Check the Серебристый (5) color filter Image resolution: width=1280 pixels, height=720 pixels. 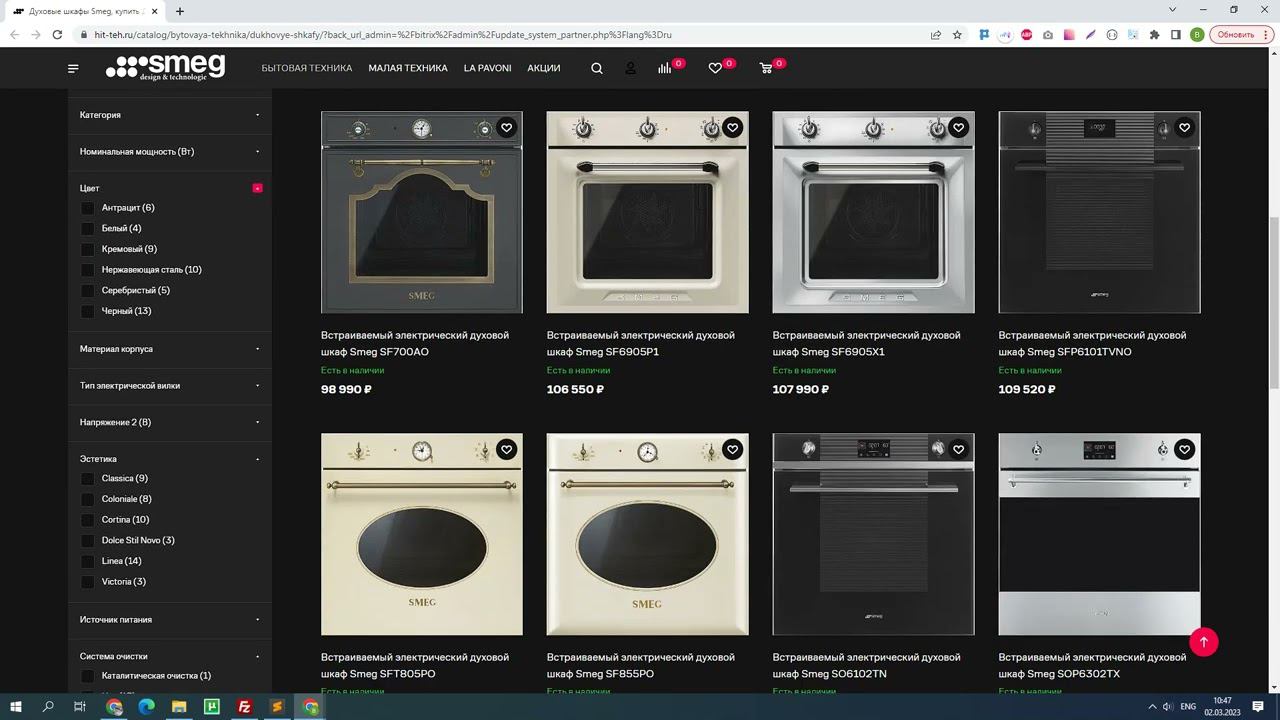(88, 291)
